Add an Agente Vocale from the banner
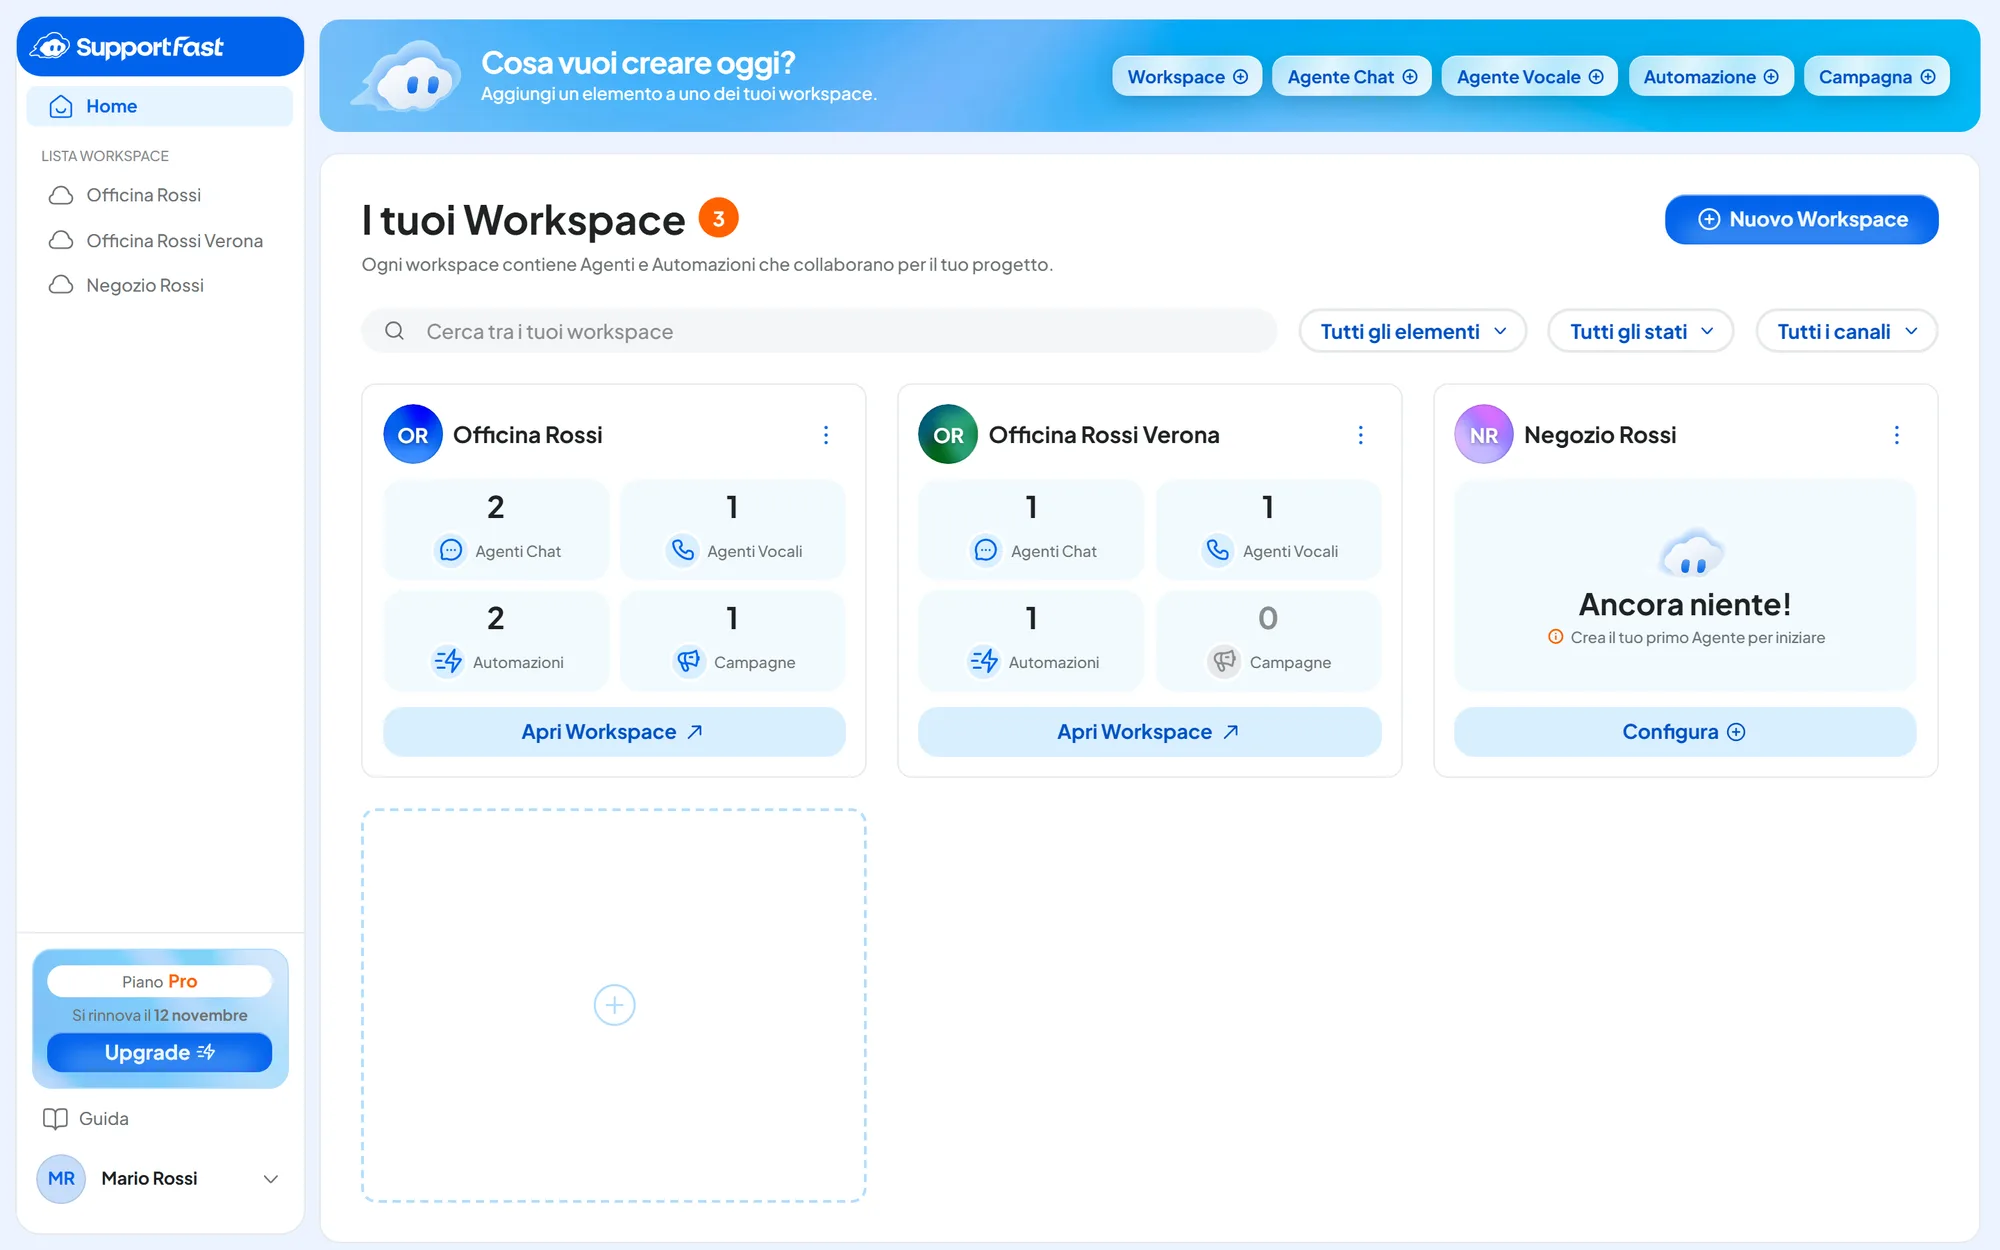Viewport: 2000px width, 1250px height. 1529,77
